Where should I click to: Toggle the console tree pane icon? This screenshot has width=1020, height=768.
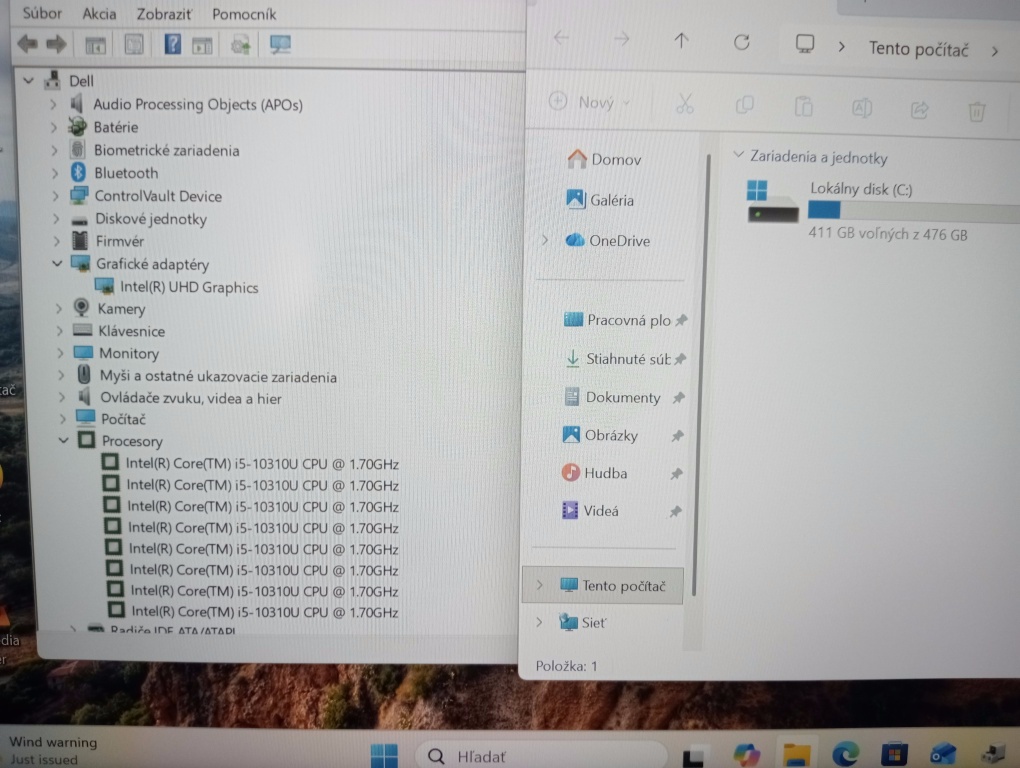pos(95,44)
